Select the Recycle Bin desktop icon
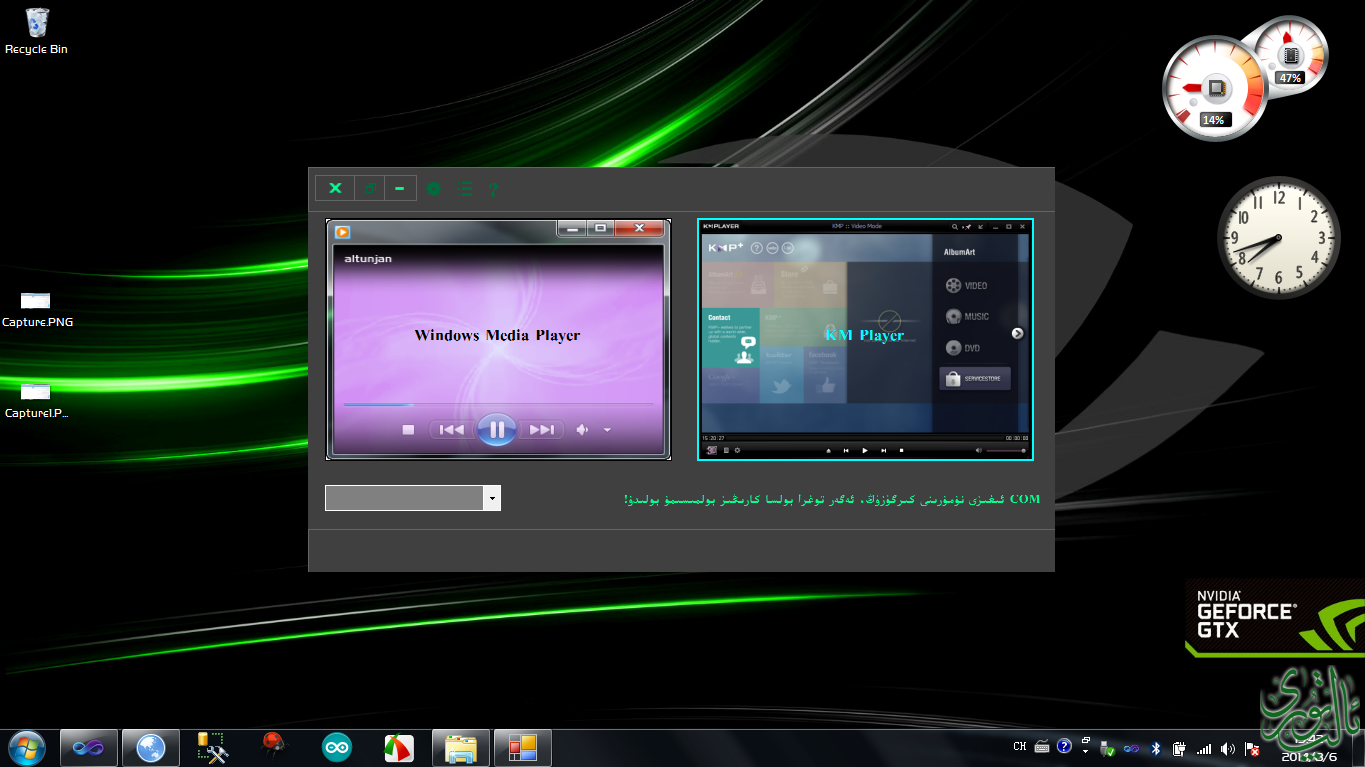The image size is (1365, 767). 37,31
